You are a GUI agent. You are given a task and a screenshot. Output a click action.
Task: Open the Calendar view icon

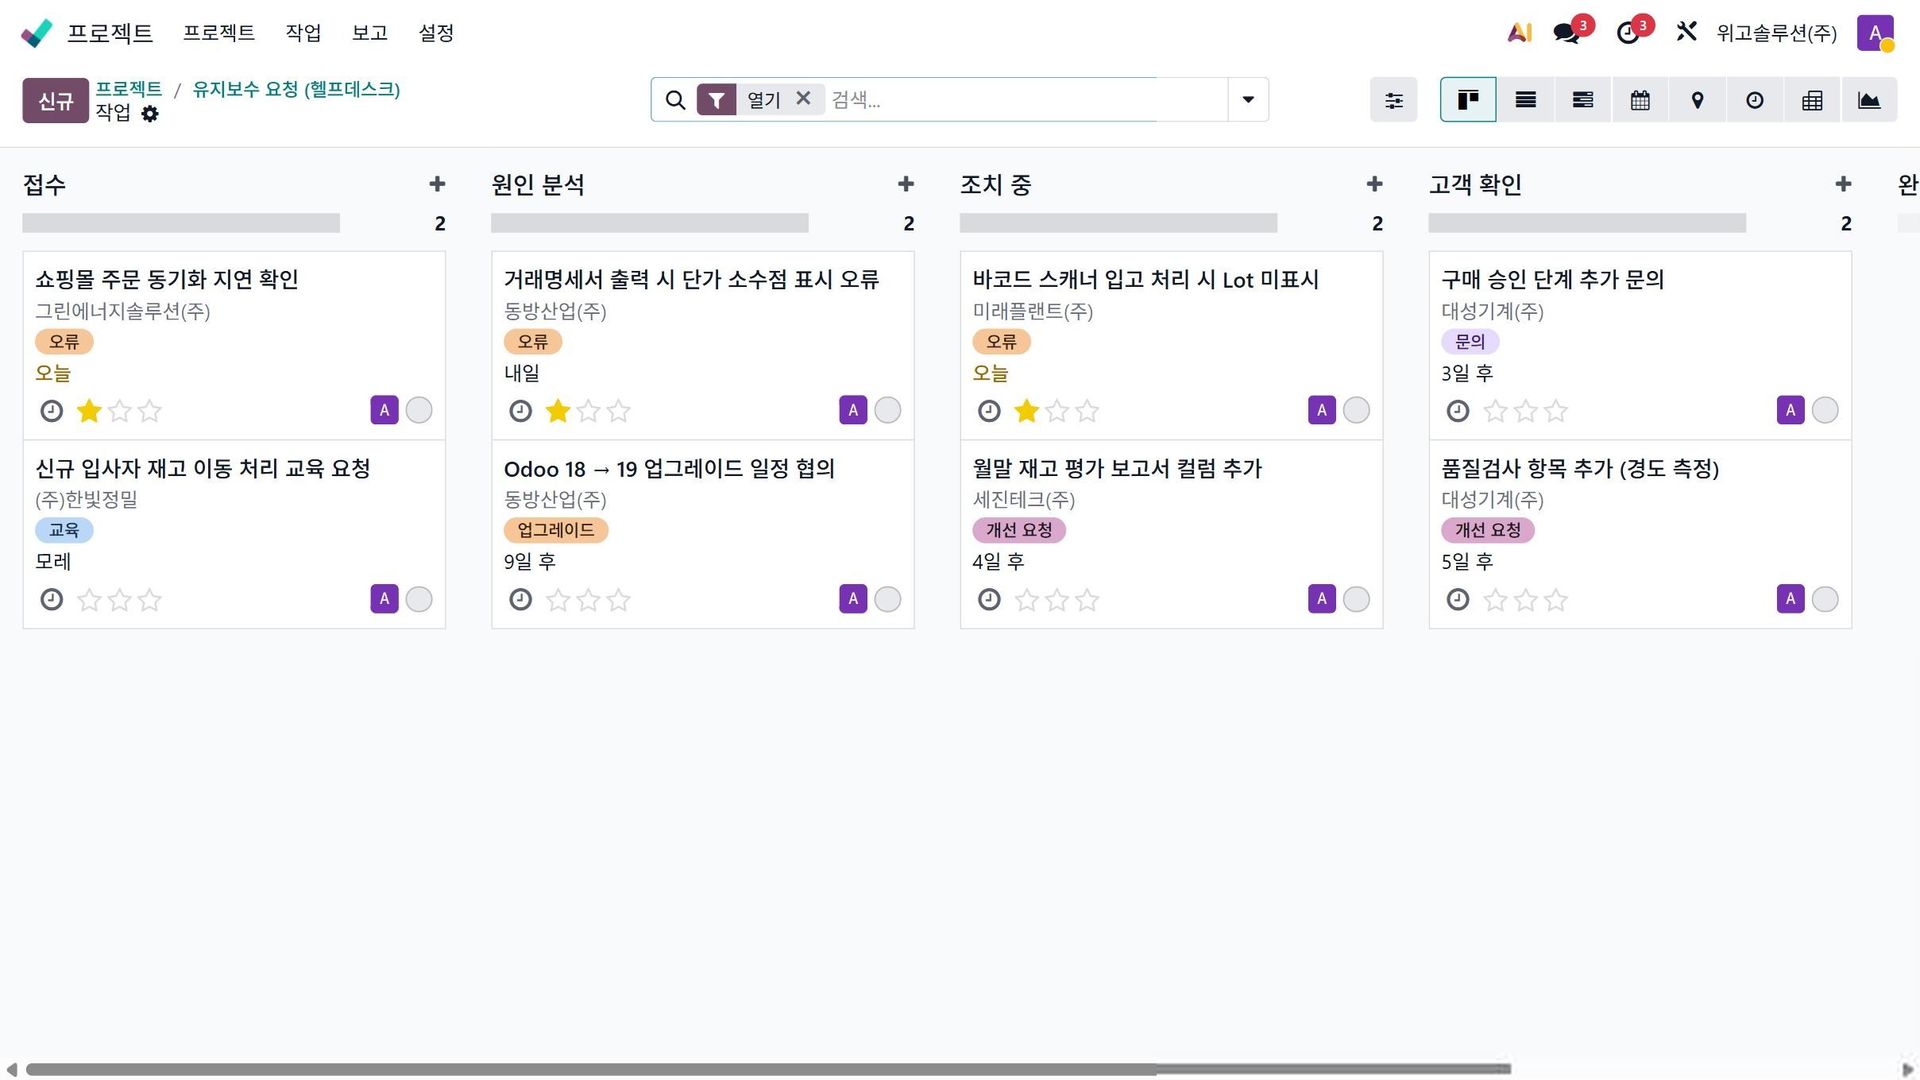1640,100
